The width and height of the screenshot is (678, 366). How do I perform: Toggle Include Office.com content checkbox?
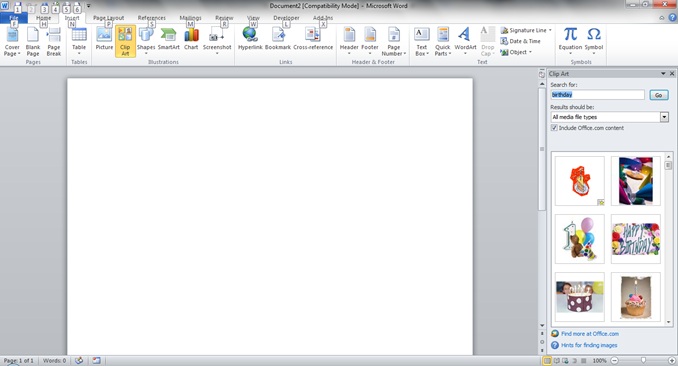554,128
